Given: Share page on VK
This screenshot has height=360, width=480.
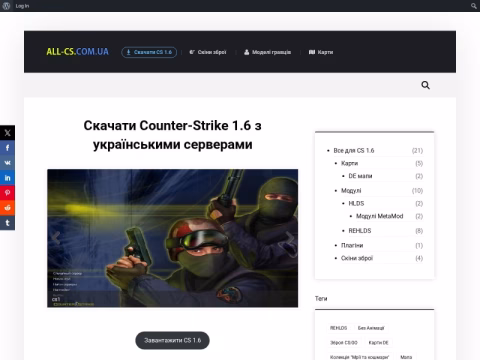Looking at the screenshot, I should tap(7, 163).
